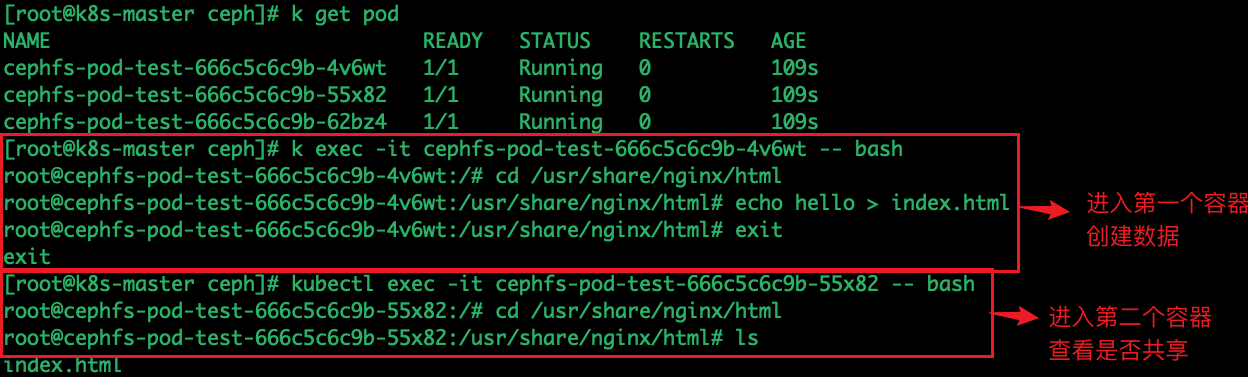Image resolution: width=1248 pixels, height=377 pixels.
Task: Click the RESTARTS column header
Action: click(x=687, y=41)
